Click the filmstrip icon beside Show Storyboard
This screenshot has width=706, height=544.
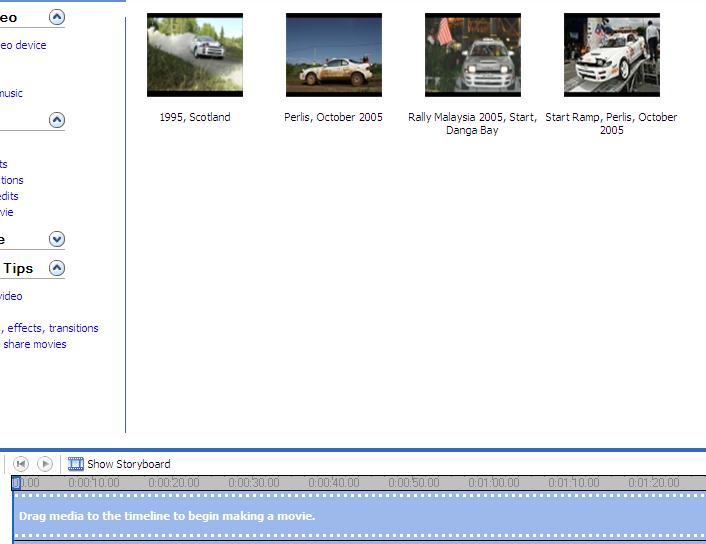pyautogui.click(x=76, y=464)
